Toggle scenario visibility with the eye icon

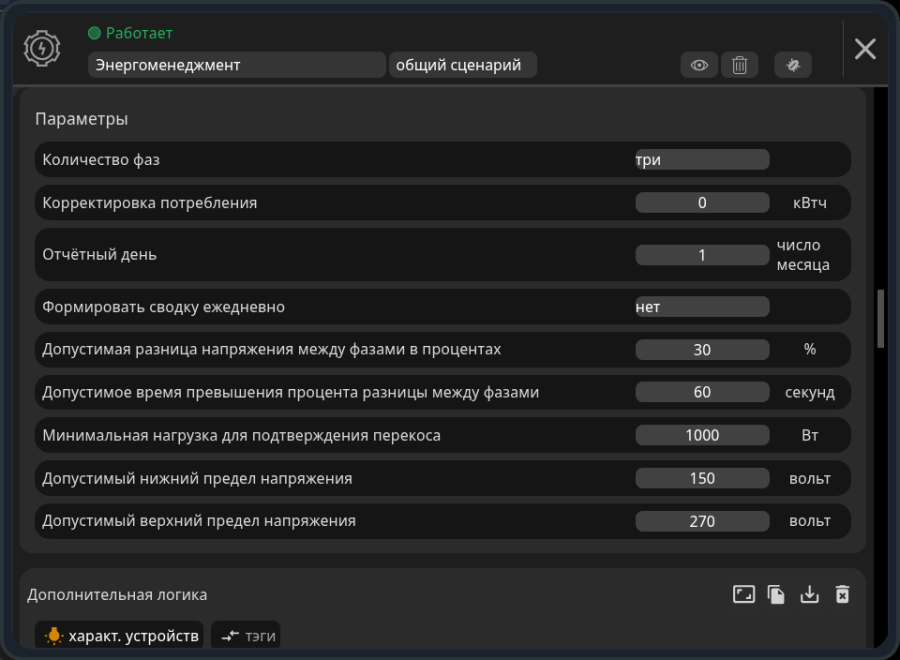coord(699,65)
